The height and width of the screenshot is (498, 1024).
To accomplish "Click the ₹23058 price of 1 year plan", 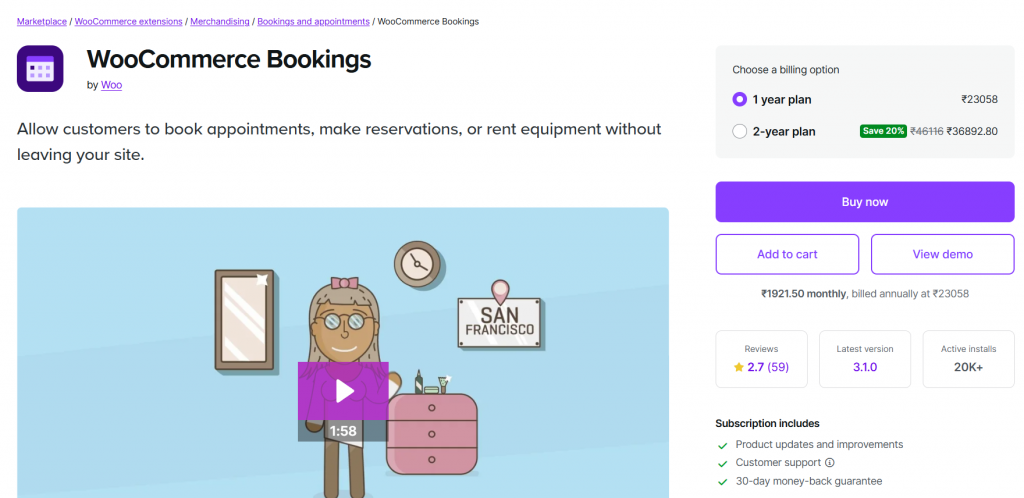I will [x=980, y=100].
